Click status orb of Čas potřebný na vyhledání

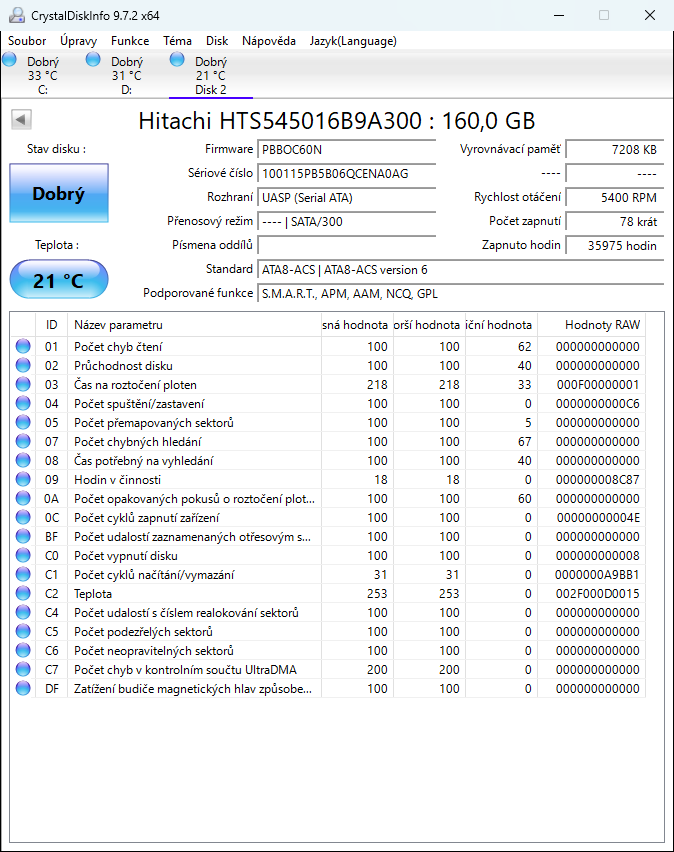[23, 460]
